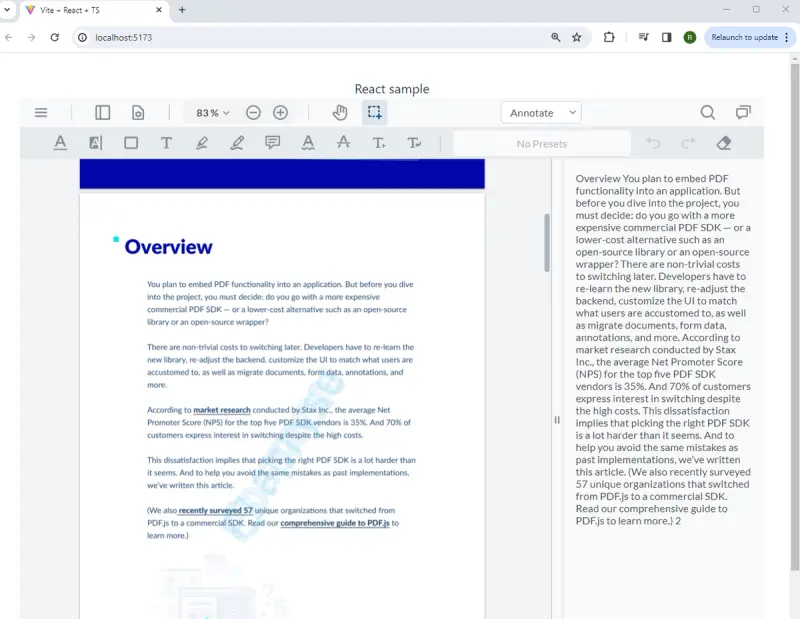800x619 pixels.
Task: Select the marquee selection tool
Action: [x=374, y=113]
